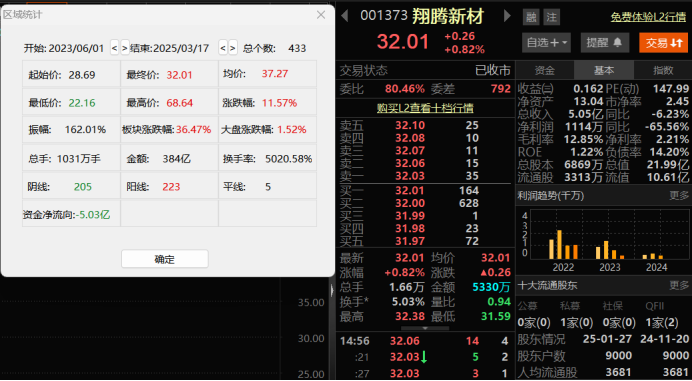Expand quote details with down arrow under 最高
The width and height of the screenshot is (692, 381).
pos(425,328)
